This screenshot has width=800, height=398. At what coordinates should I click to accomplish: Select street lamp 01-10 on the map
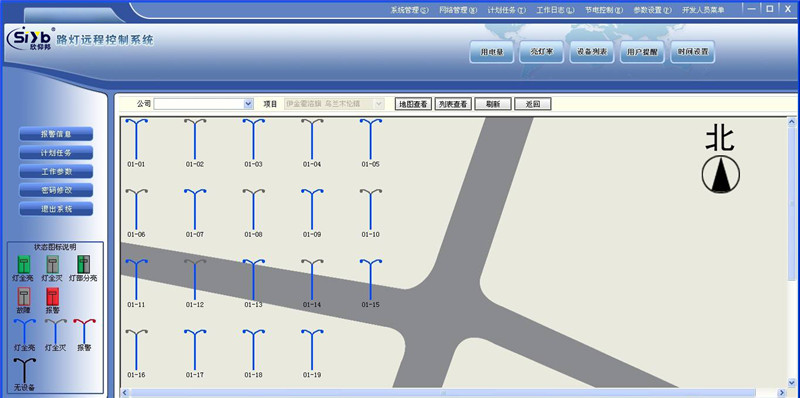371,209
